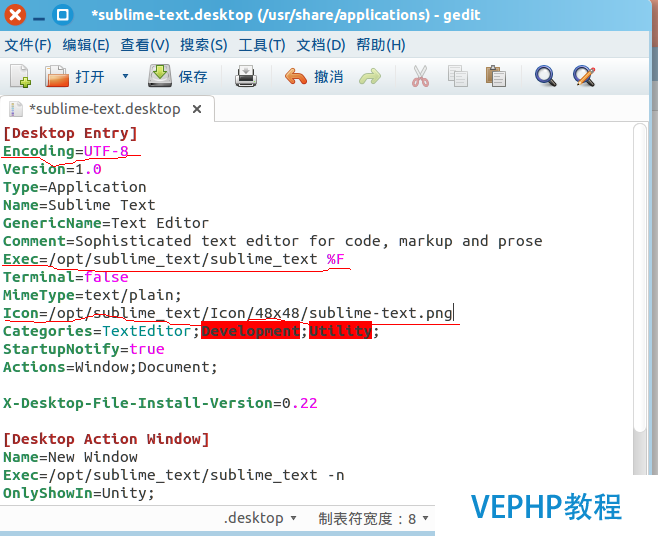
Task: Expand the recent files arrow beside 打开
Action: pyautogui.click(x=125, y=76)
